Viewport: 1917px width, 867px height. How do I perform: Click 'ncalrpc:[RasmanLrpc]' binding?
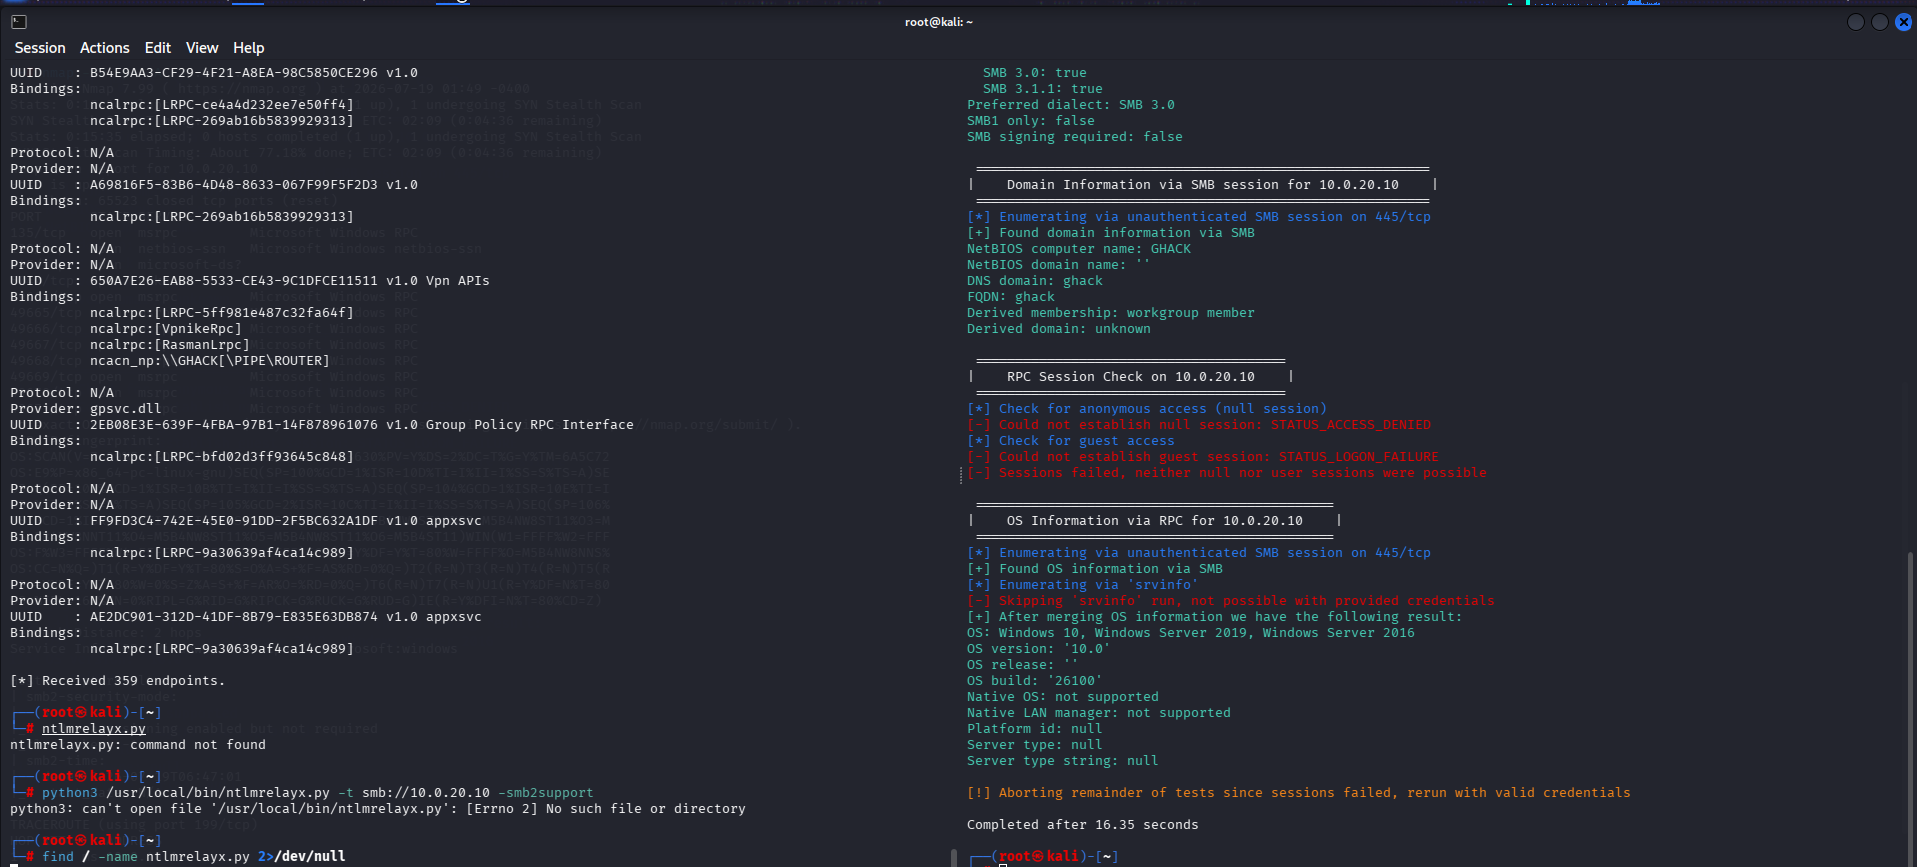[170, 345]
